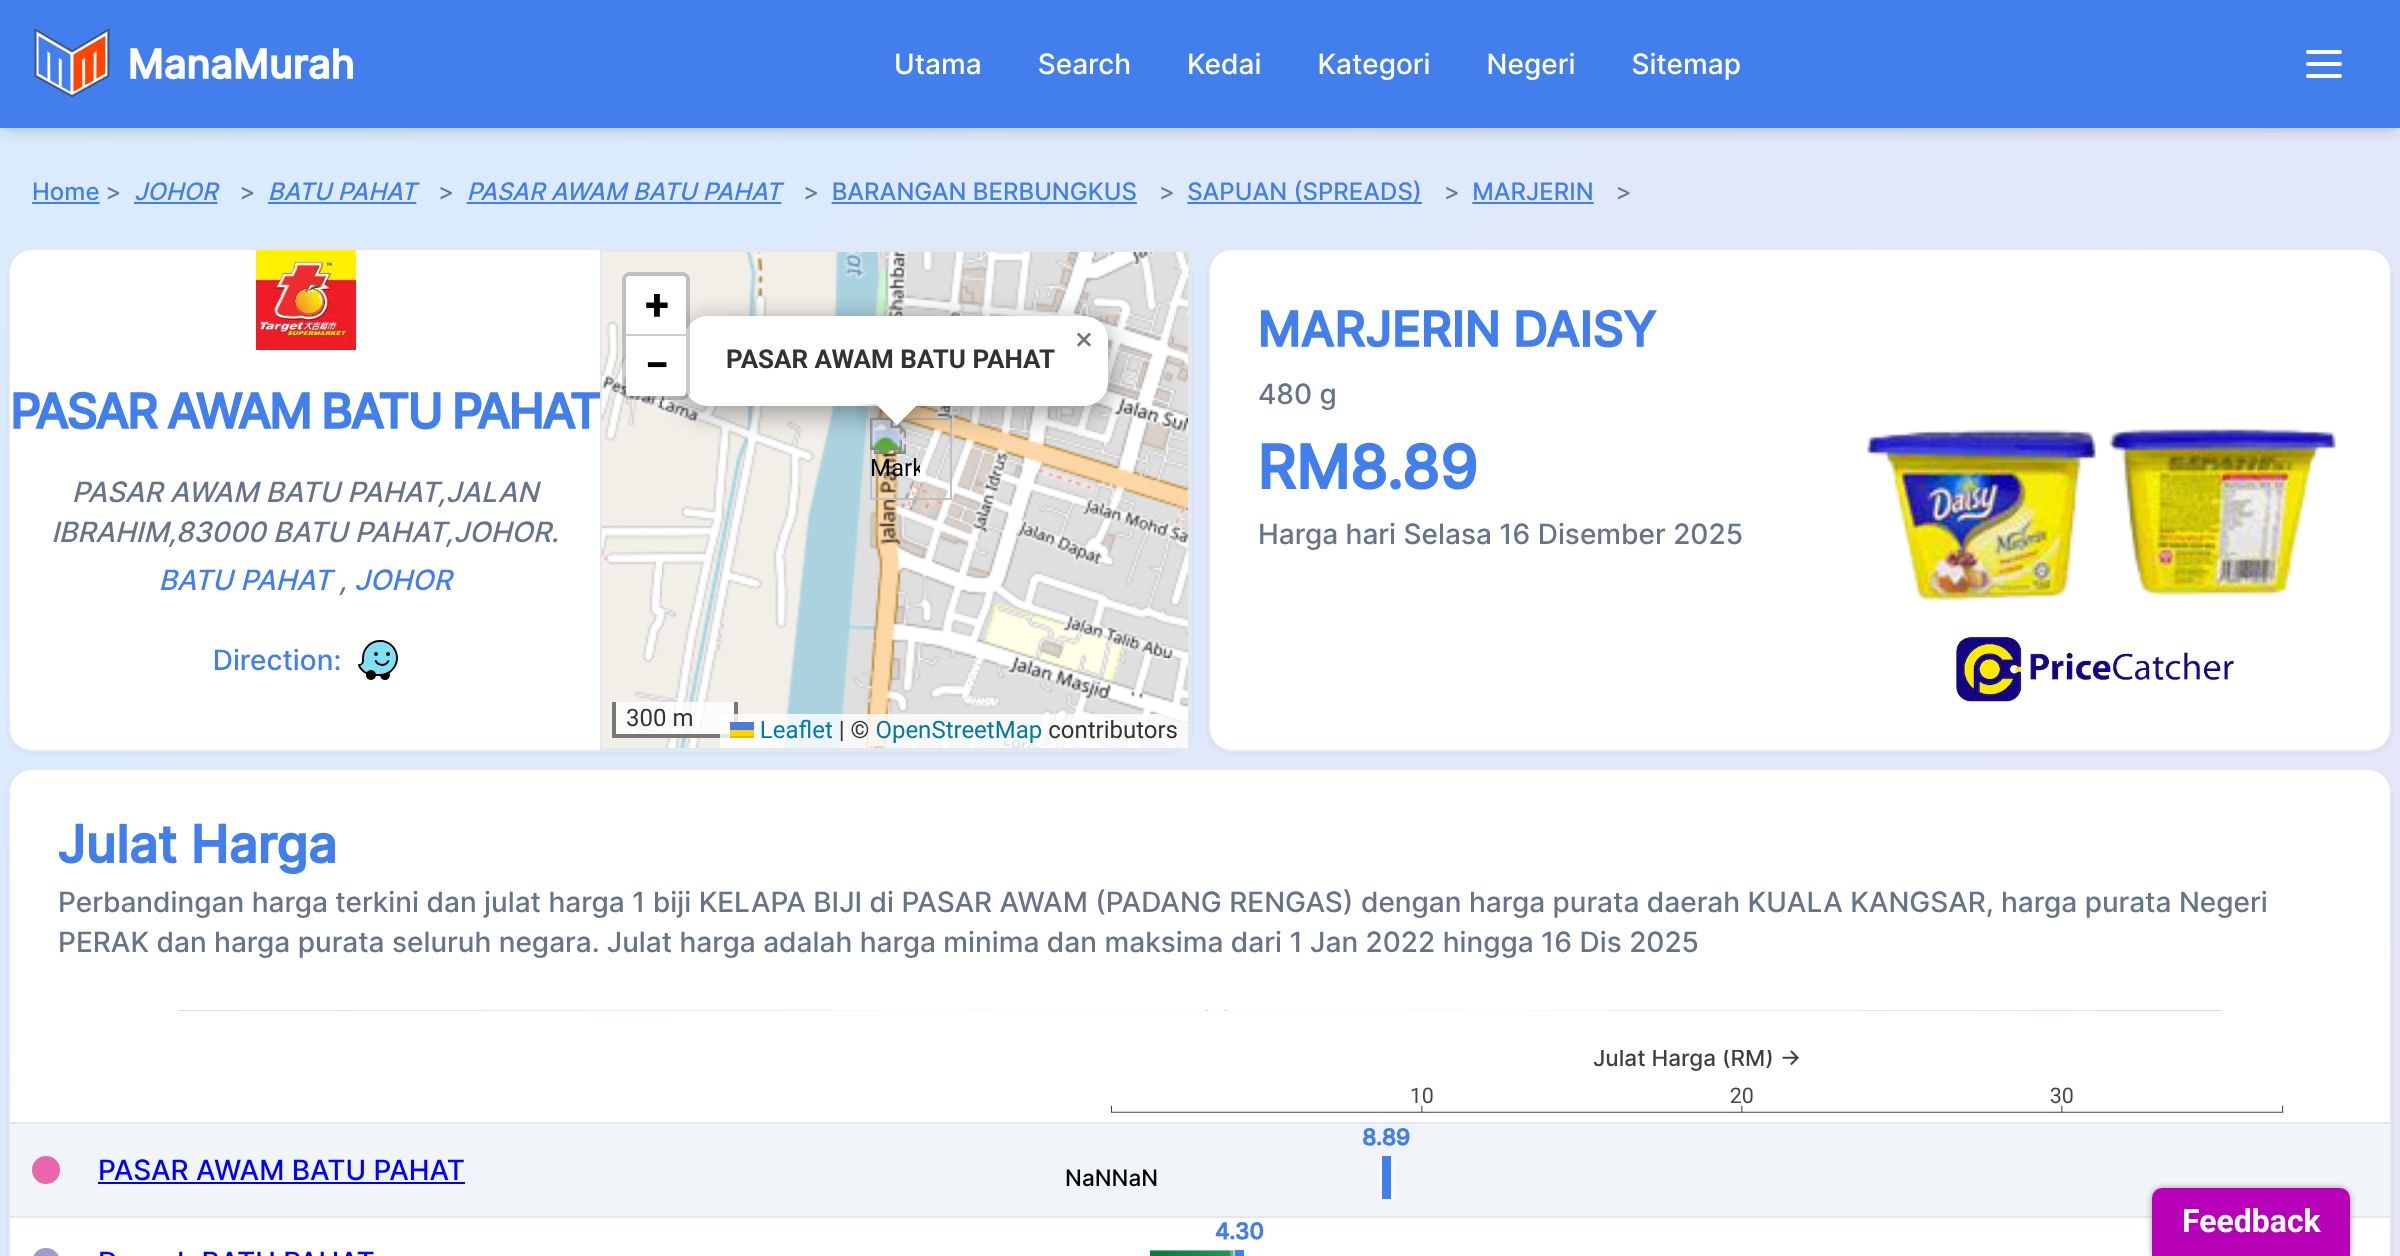
Task: Open the Kategori menu item
Action: tap(1373, 64)
